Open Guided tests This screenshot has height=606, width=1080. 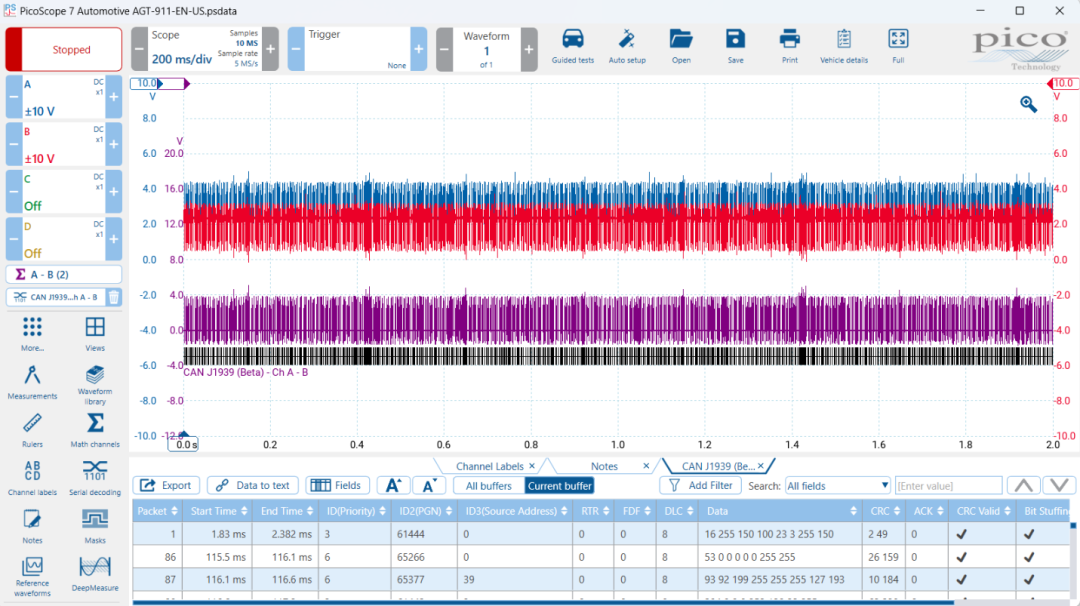pos(572,47)
